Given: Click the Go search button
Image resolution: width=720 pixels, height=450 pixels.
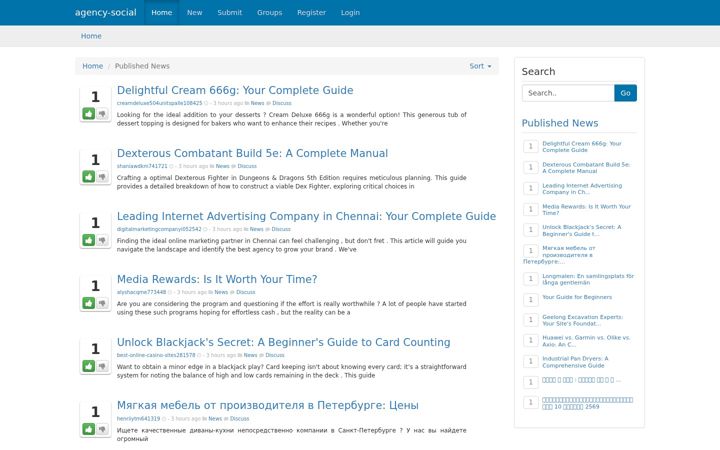Looking at the screenshot, I should [625, 93].
